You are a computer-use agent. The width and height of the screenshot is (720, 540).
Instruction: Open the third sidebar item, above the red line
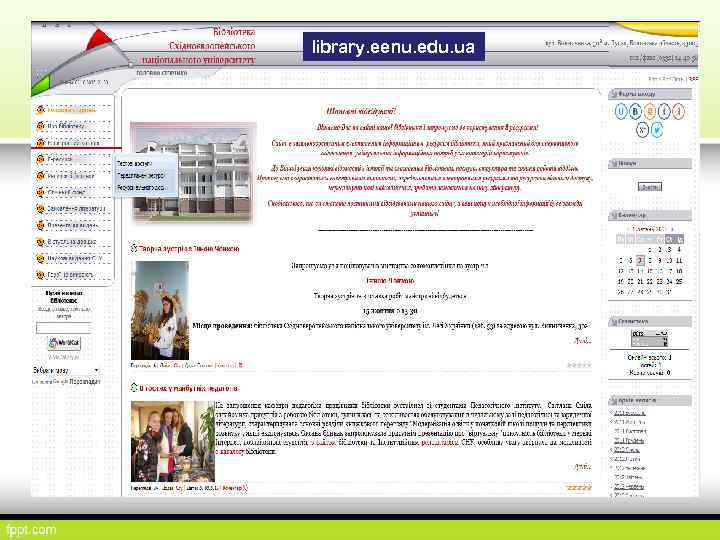pos(73,143)
